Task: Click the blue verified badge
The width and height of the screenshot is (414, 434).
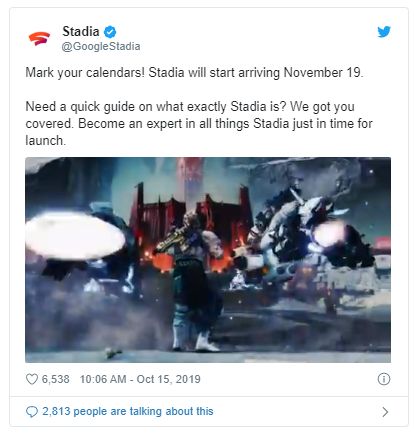Action: click(110, 32)
